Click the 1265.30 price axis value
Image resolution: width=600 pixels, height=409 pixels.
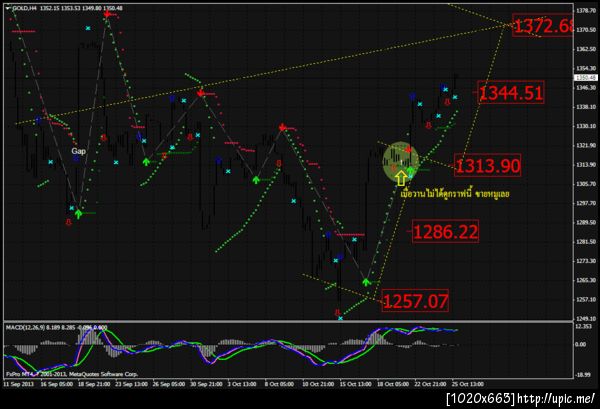click(x=586, y=280)
